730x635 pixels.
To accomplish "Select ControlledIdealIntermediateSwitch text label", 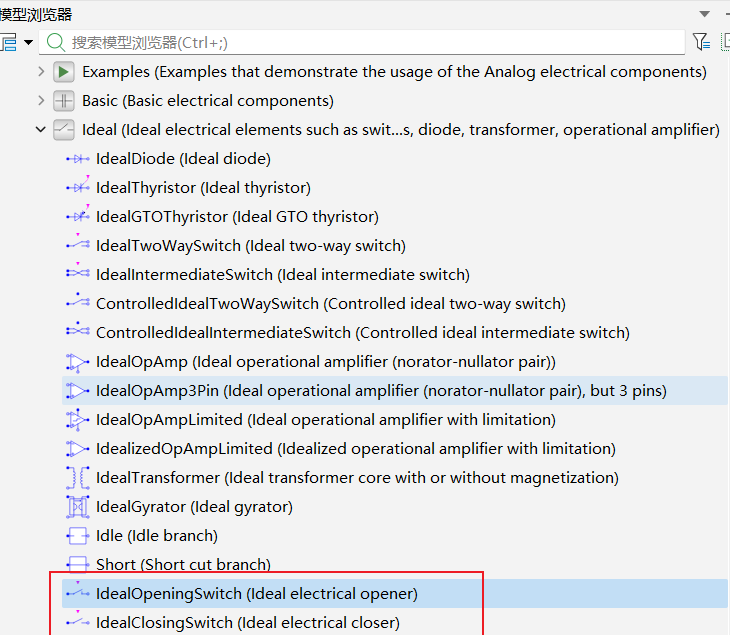I will point(363,333).
